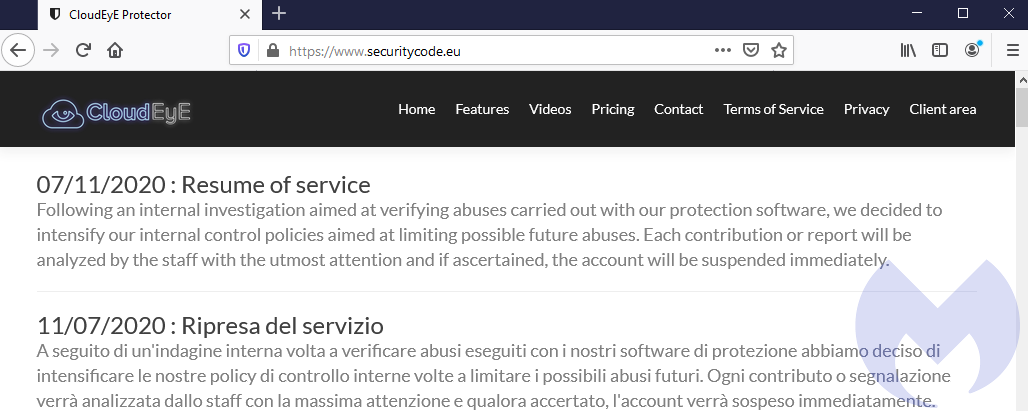Click the securitycode.eu address bar
This screenshot has height=411, width=1028.
[480, 50]
